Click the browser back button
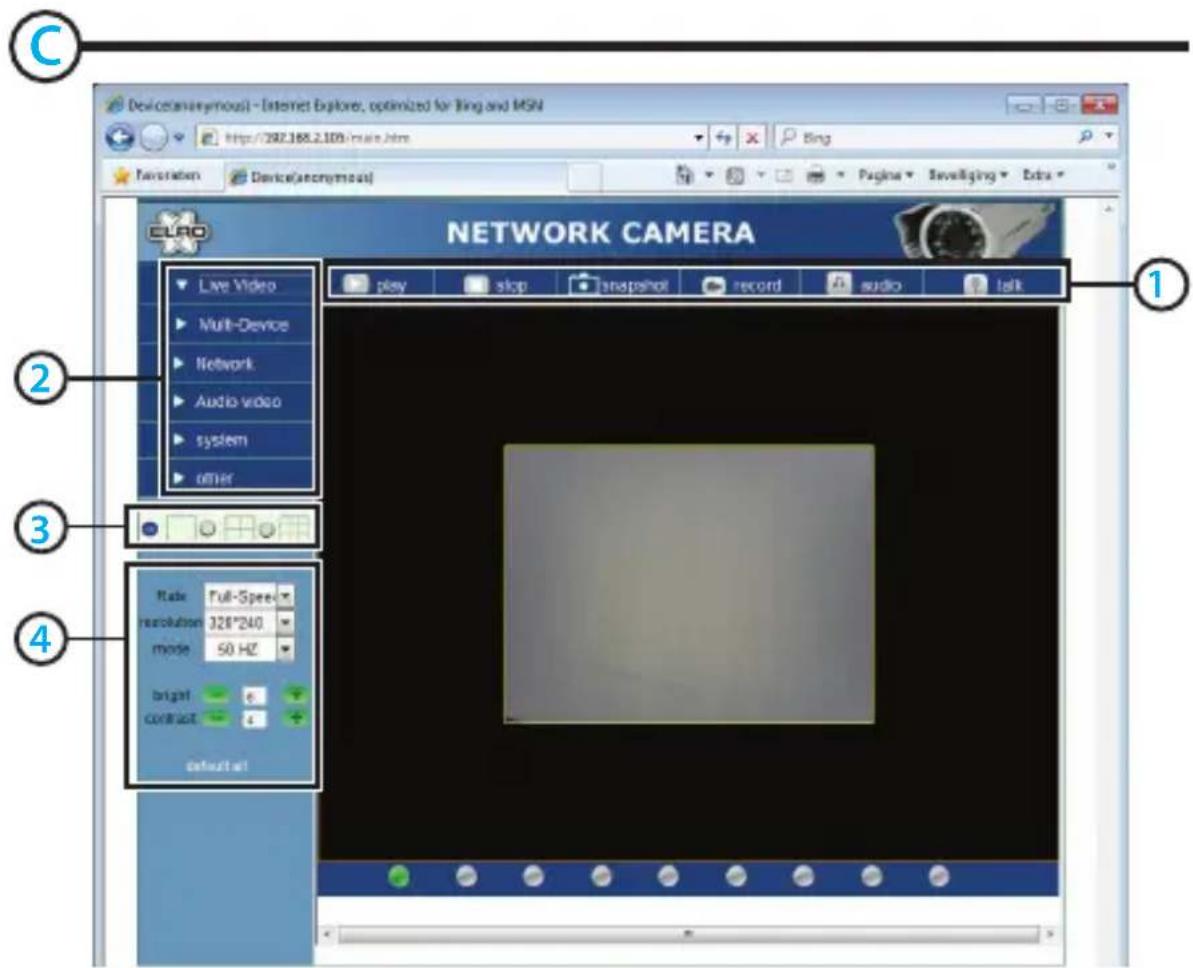 (120, 137)
